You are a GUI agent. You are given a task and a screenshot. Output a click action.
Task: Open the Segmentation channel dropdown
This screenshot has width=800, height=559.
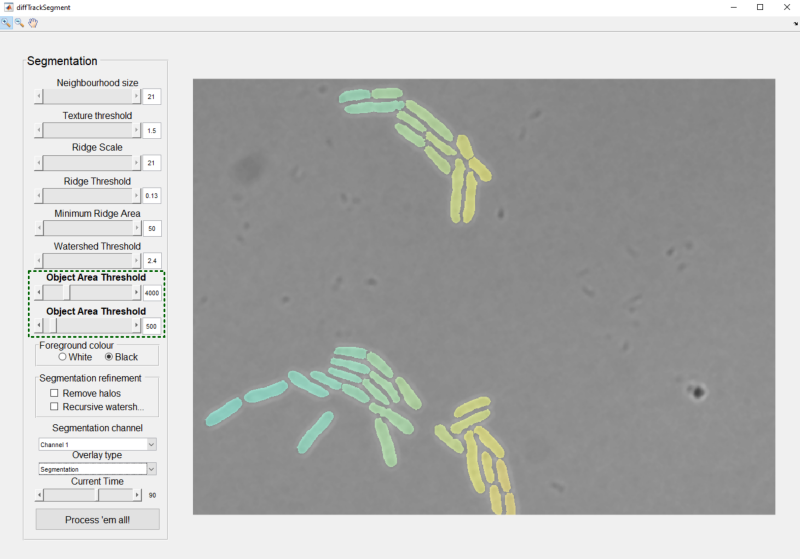tap(97, 444)
